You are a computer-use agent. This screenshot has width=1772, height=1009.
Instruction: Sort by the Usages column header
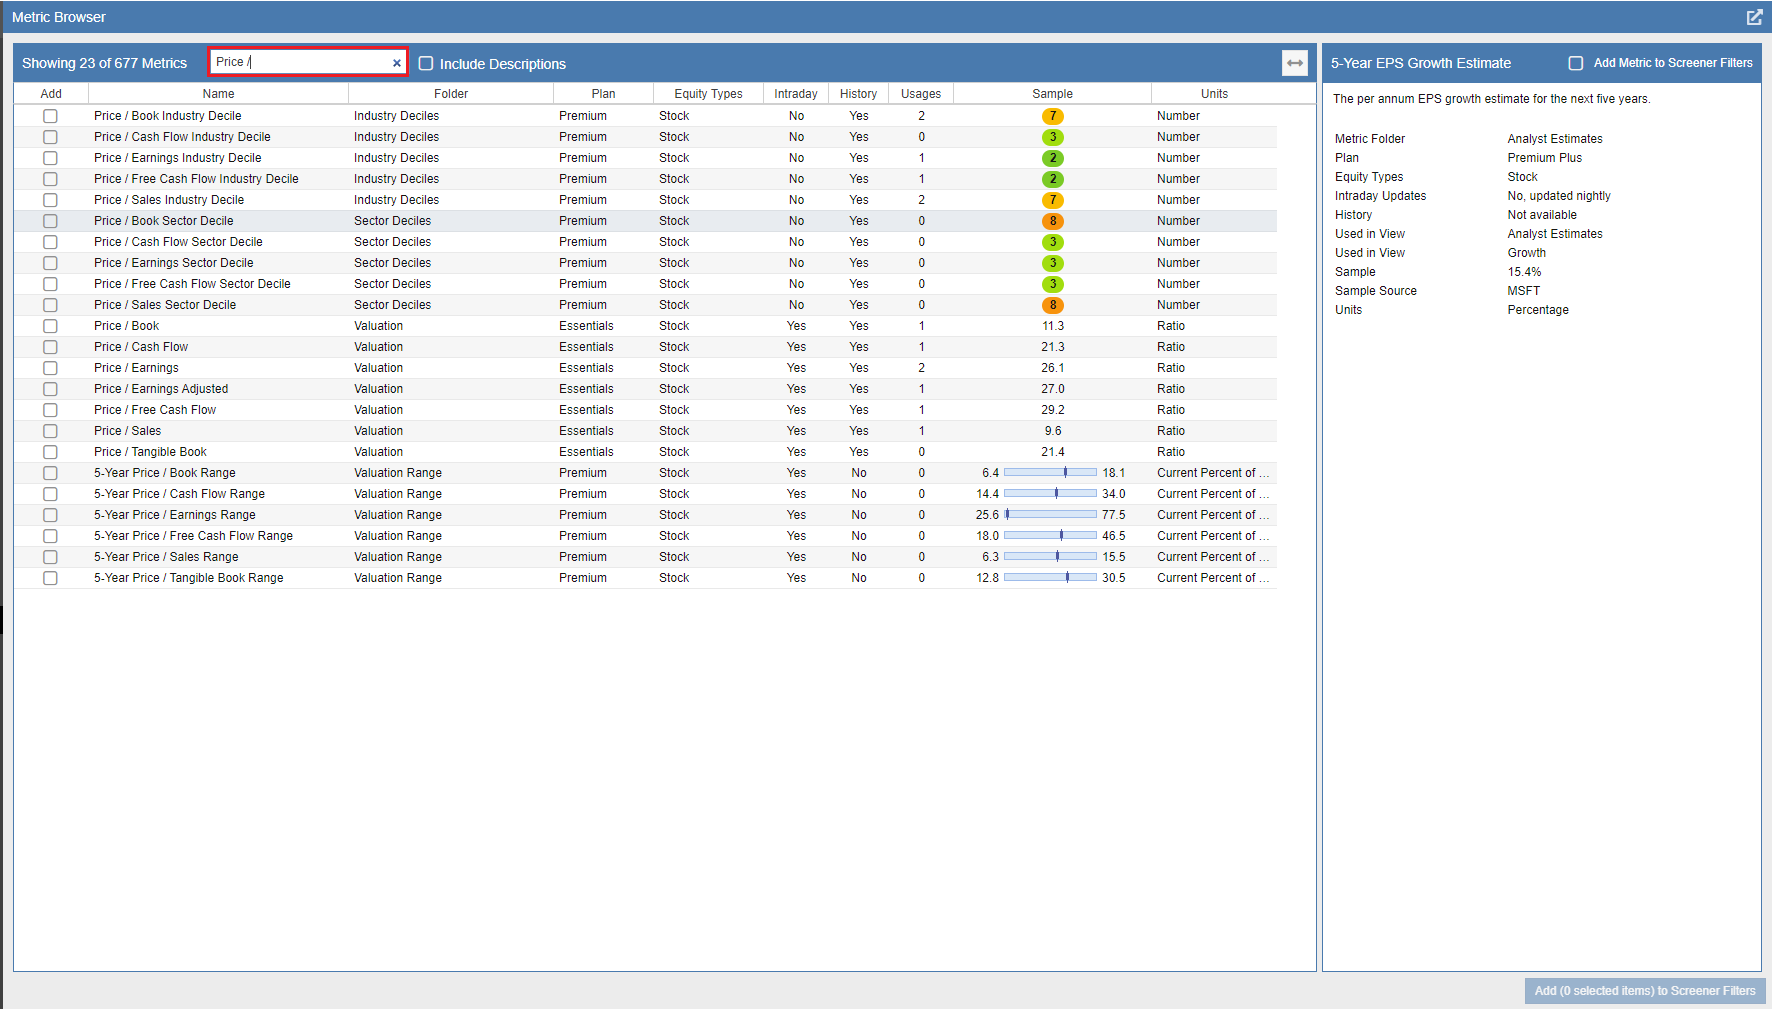[920, 94]
